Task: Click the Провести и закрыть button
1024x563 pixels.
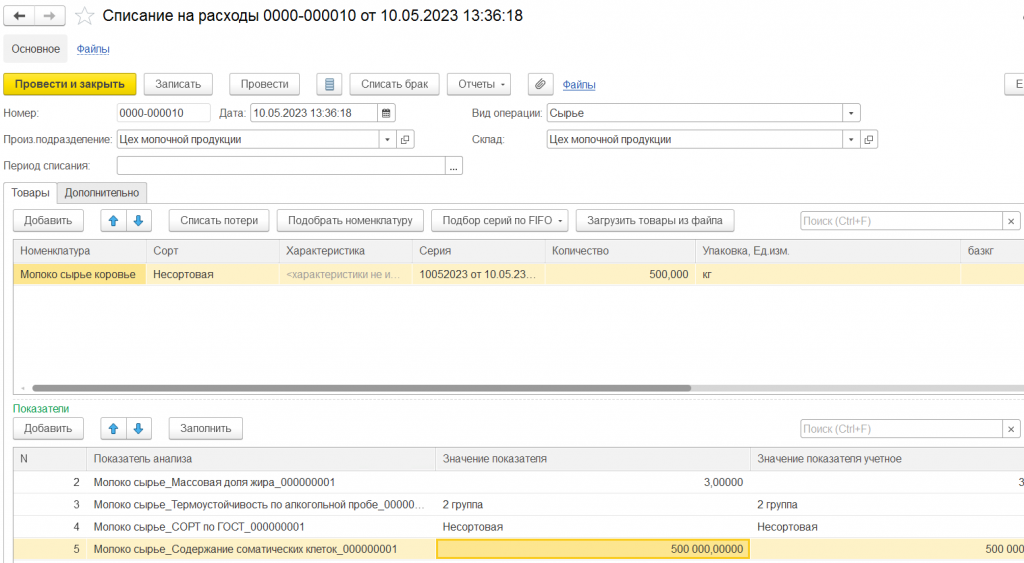Action: (70, 84)
